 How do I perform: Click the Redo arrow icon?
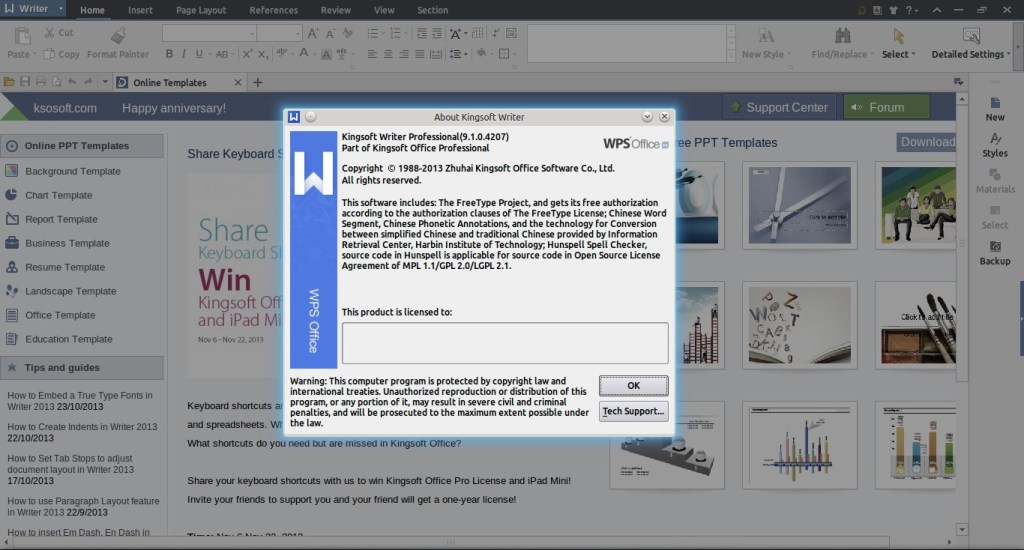88,82
